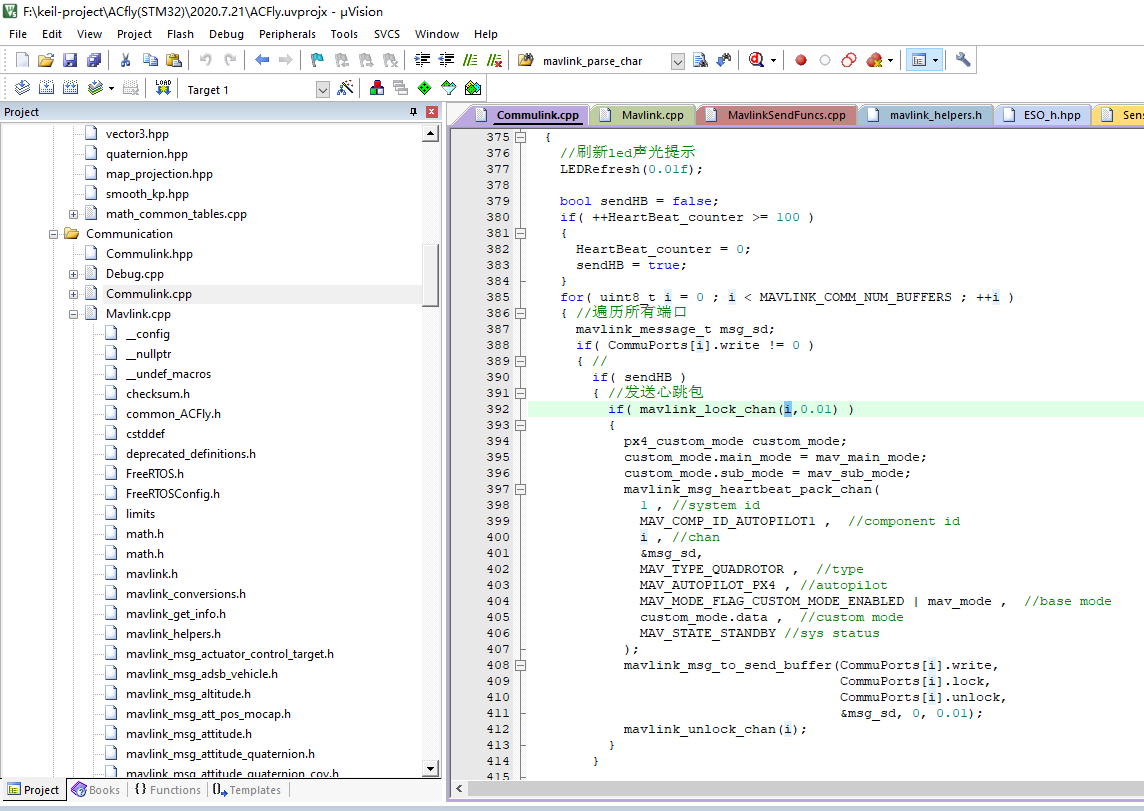1144x811 pixels.
Task: Insert breakpoint red circle icon
Action: 800,61
